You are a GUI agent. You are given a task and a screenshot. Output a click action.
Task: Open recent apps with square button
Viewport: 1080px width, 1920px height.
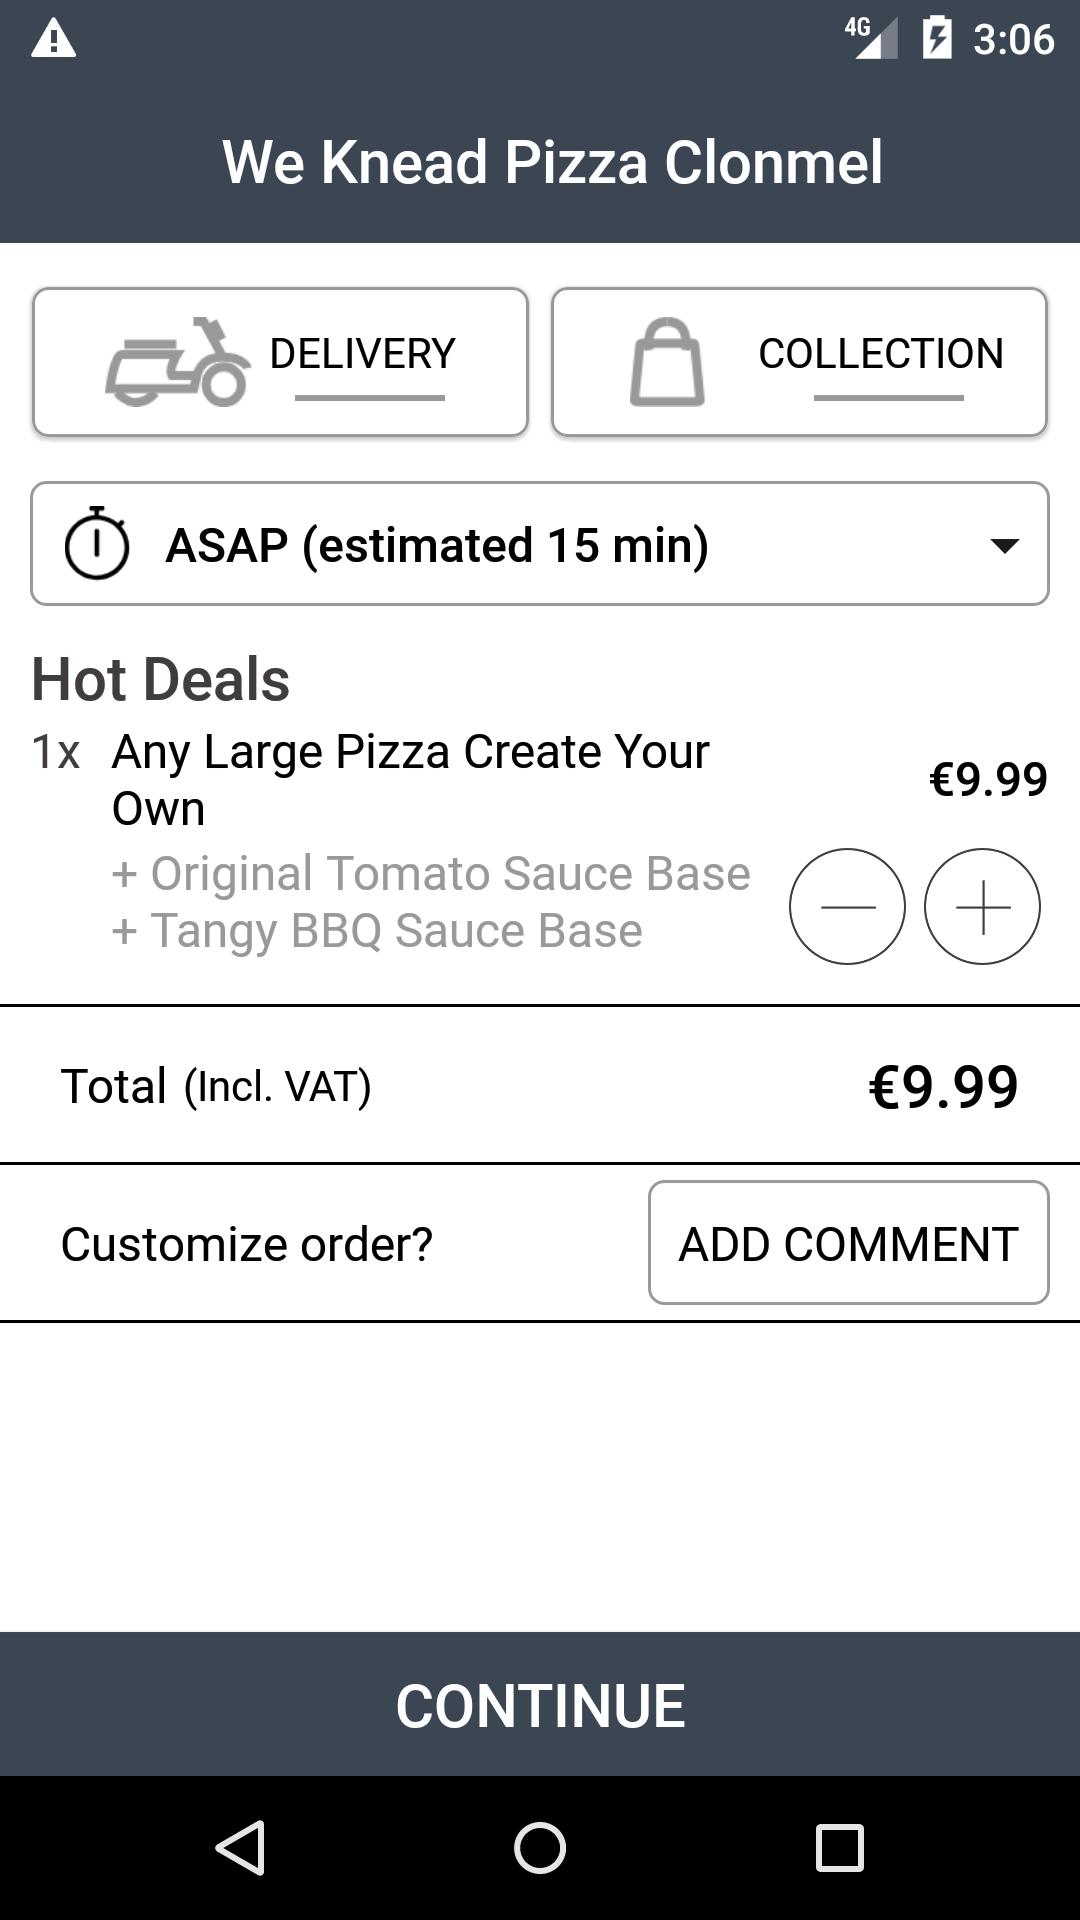click(x=839, y=1847)
